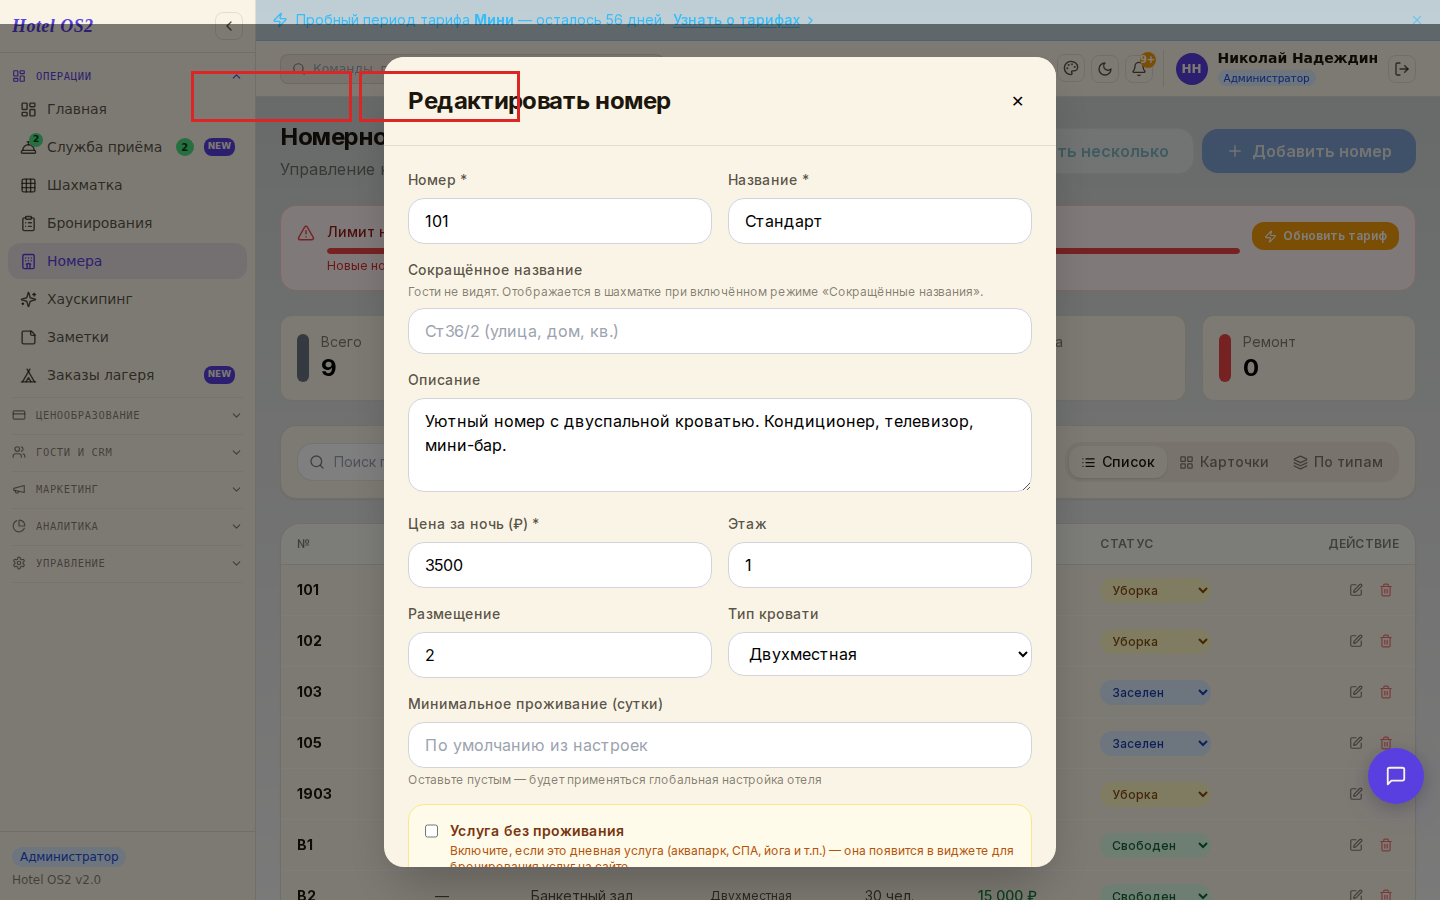Click the НН user avatar
This screenshot has height=900, width=1440.
click(x=1191, y=69)
